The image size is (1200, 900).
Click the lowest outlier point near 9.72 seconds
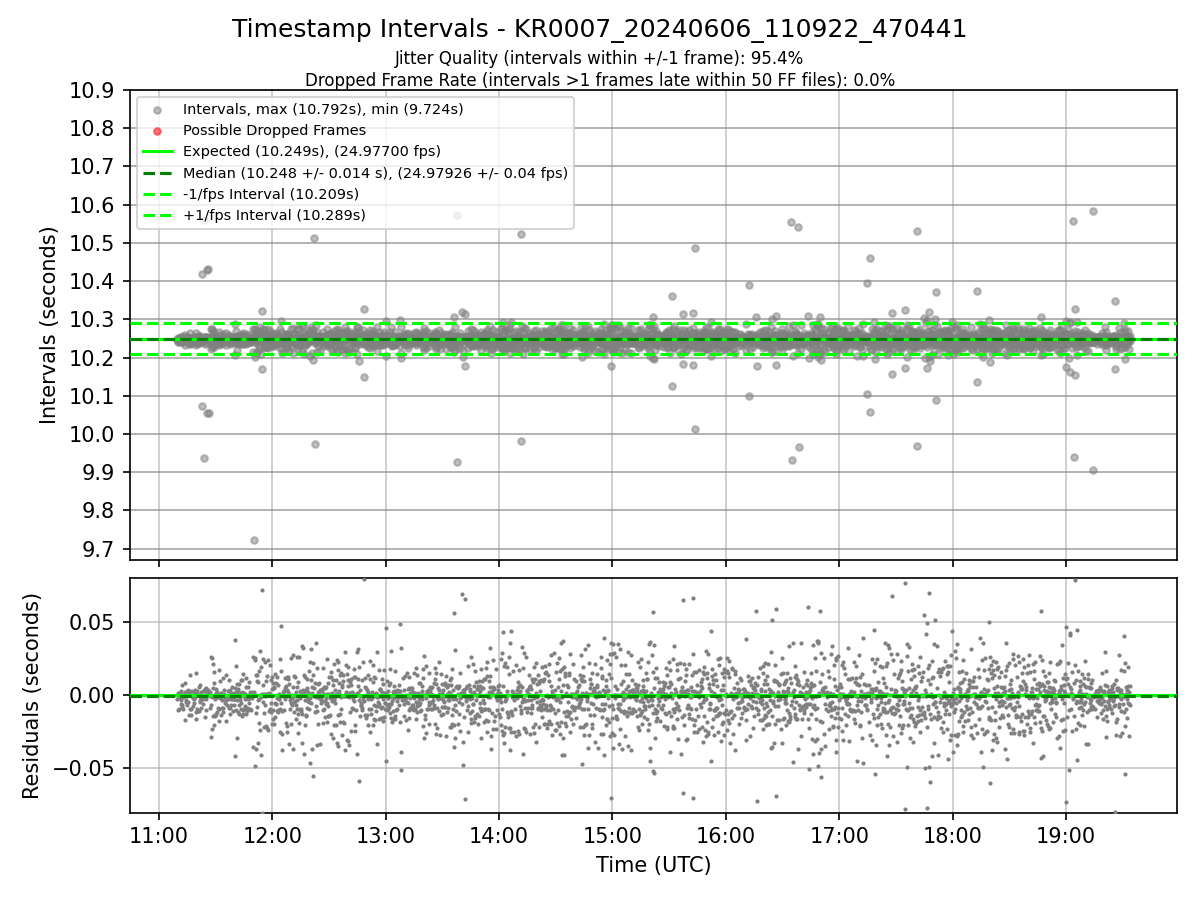[254, 540]
